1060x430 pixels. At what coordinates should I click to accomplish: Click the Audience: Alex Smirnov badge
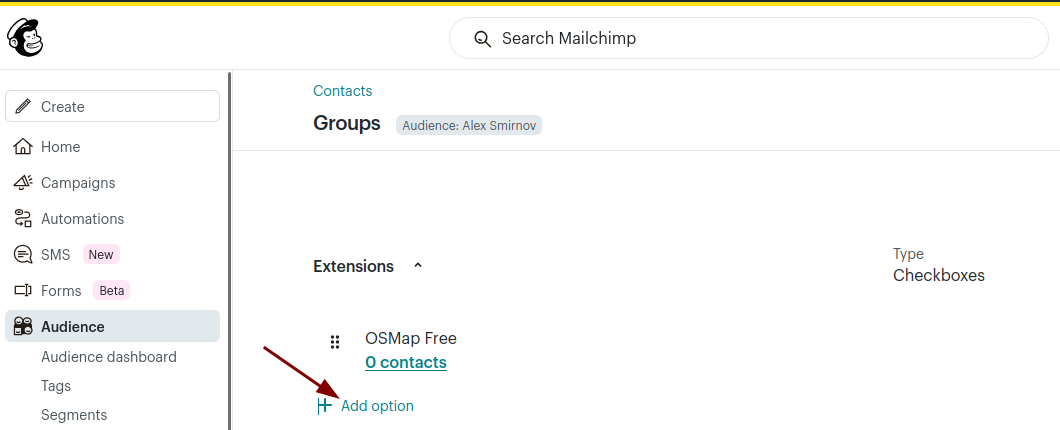tap(468, 125)
